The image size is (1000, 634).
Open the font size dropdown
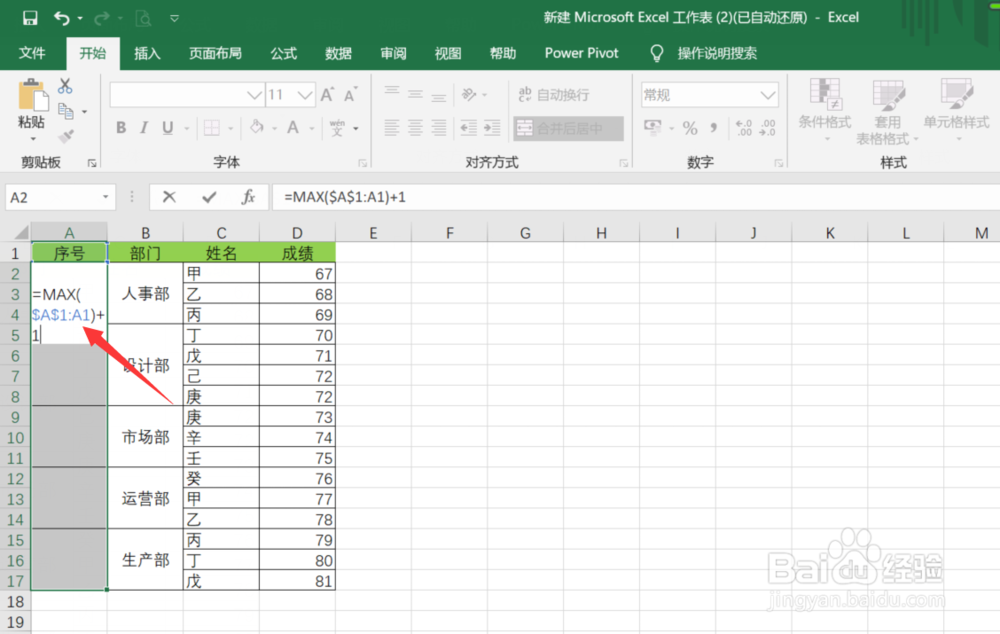(x=303, y=93)
